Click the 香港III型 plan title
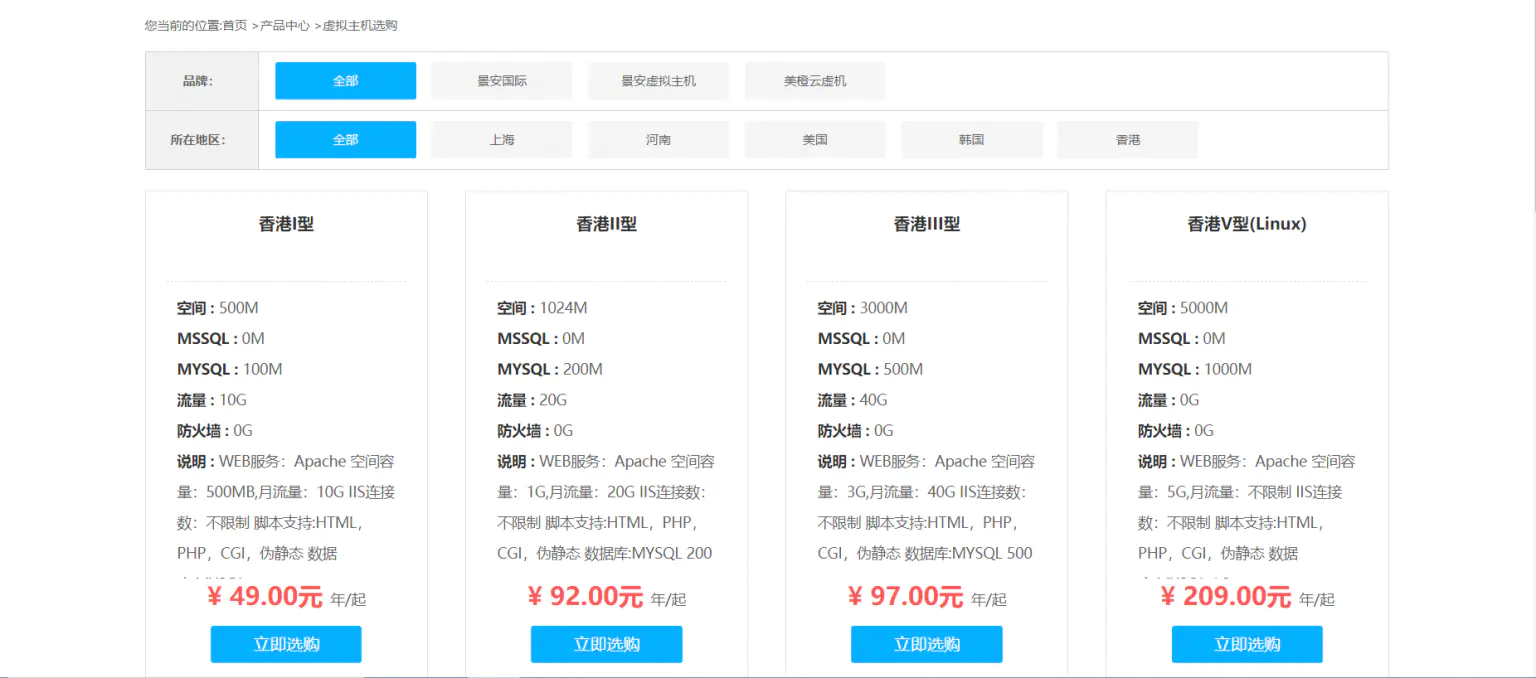This screenshot has height=678, width=1536. pos(927,224)
